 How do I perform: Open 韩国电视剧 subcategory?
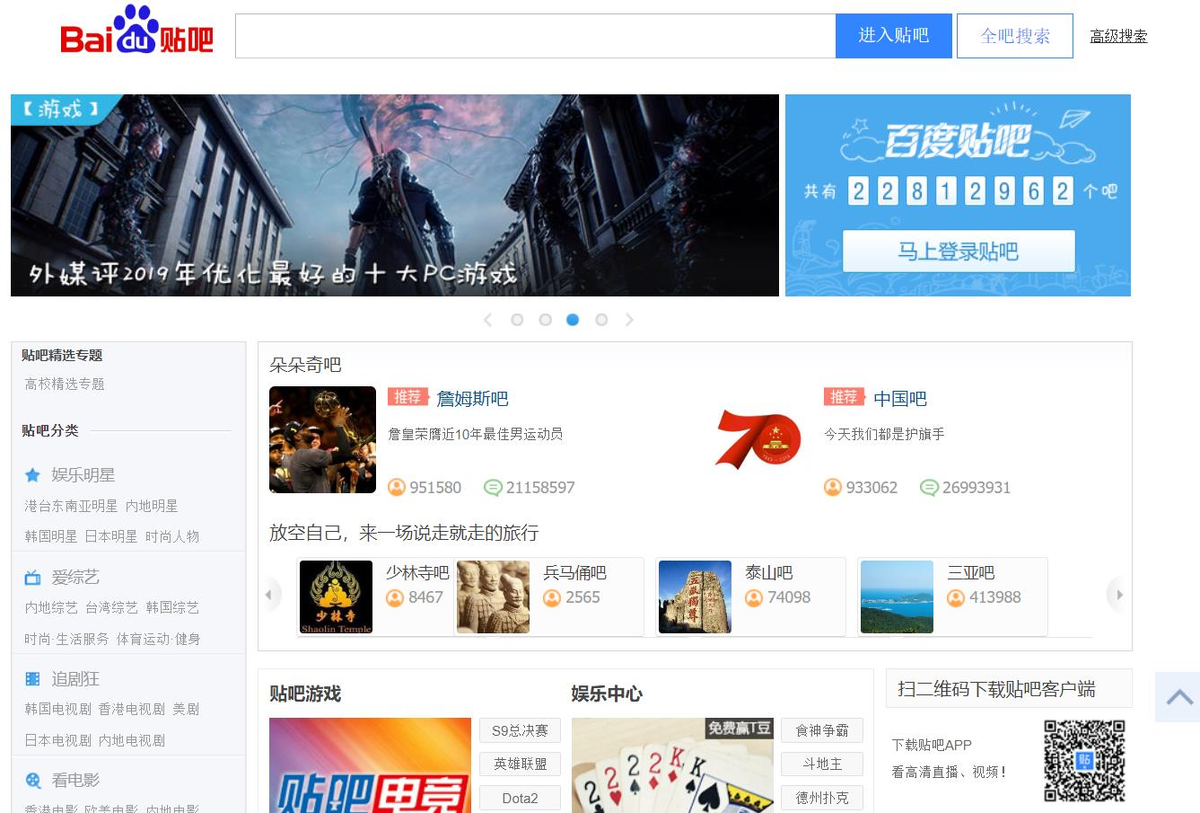(x=58, y=709)
